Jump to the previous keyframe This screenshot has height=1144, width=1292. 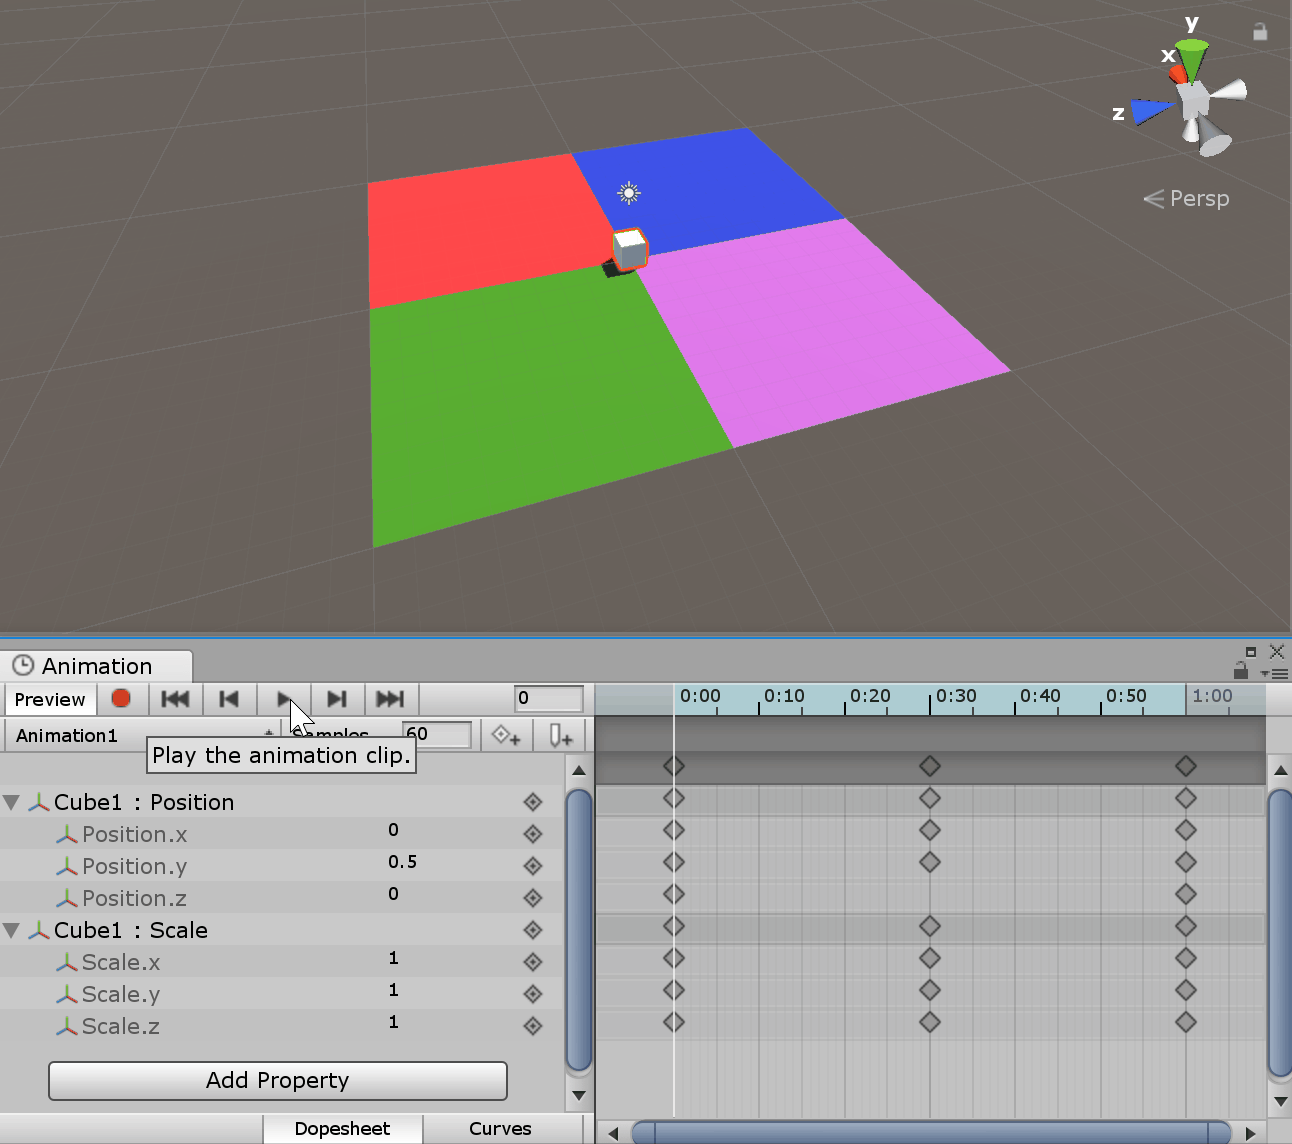(229, 698)
